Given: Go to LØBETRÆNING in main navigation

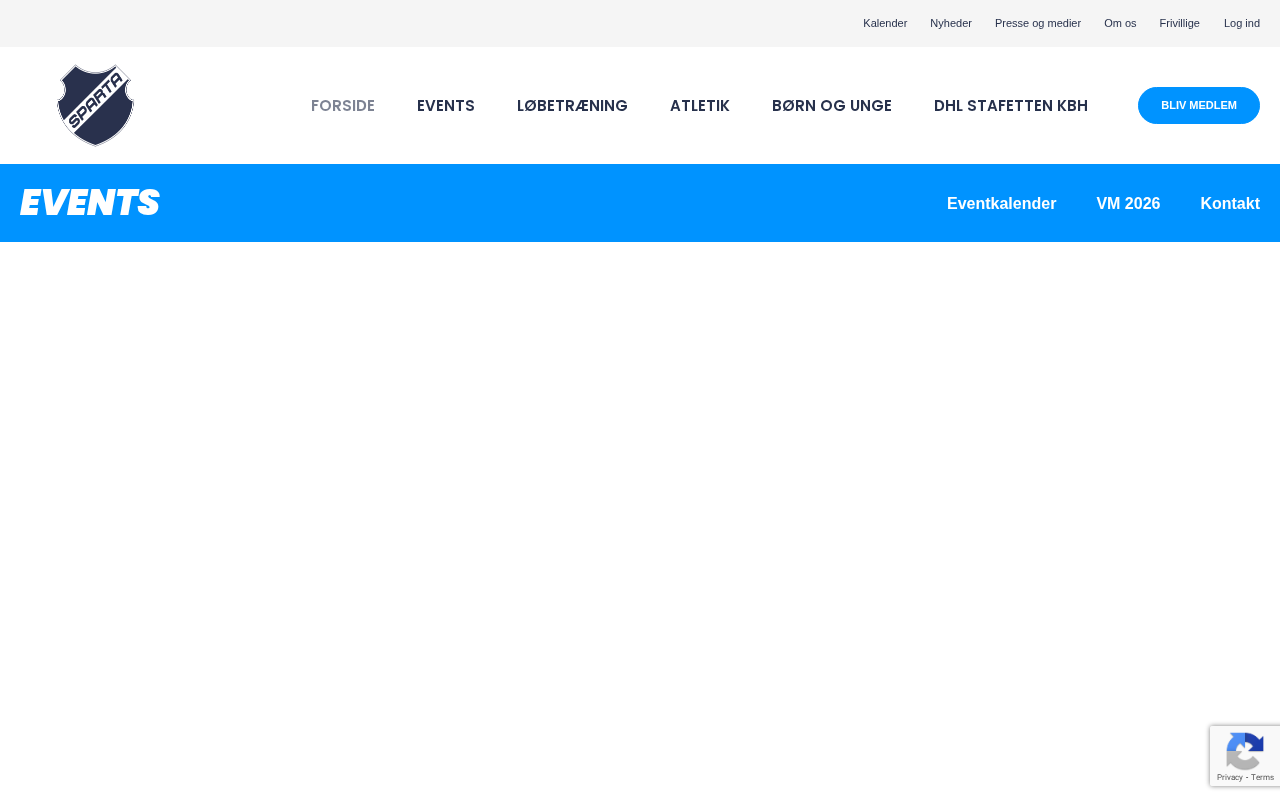Looking at the screenshot, I should [572, 105].
